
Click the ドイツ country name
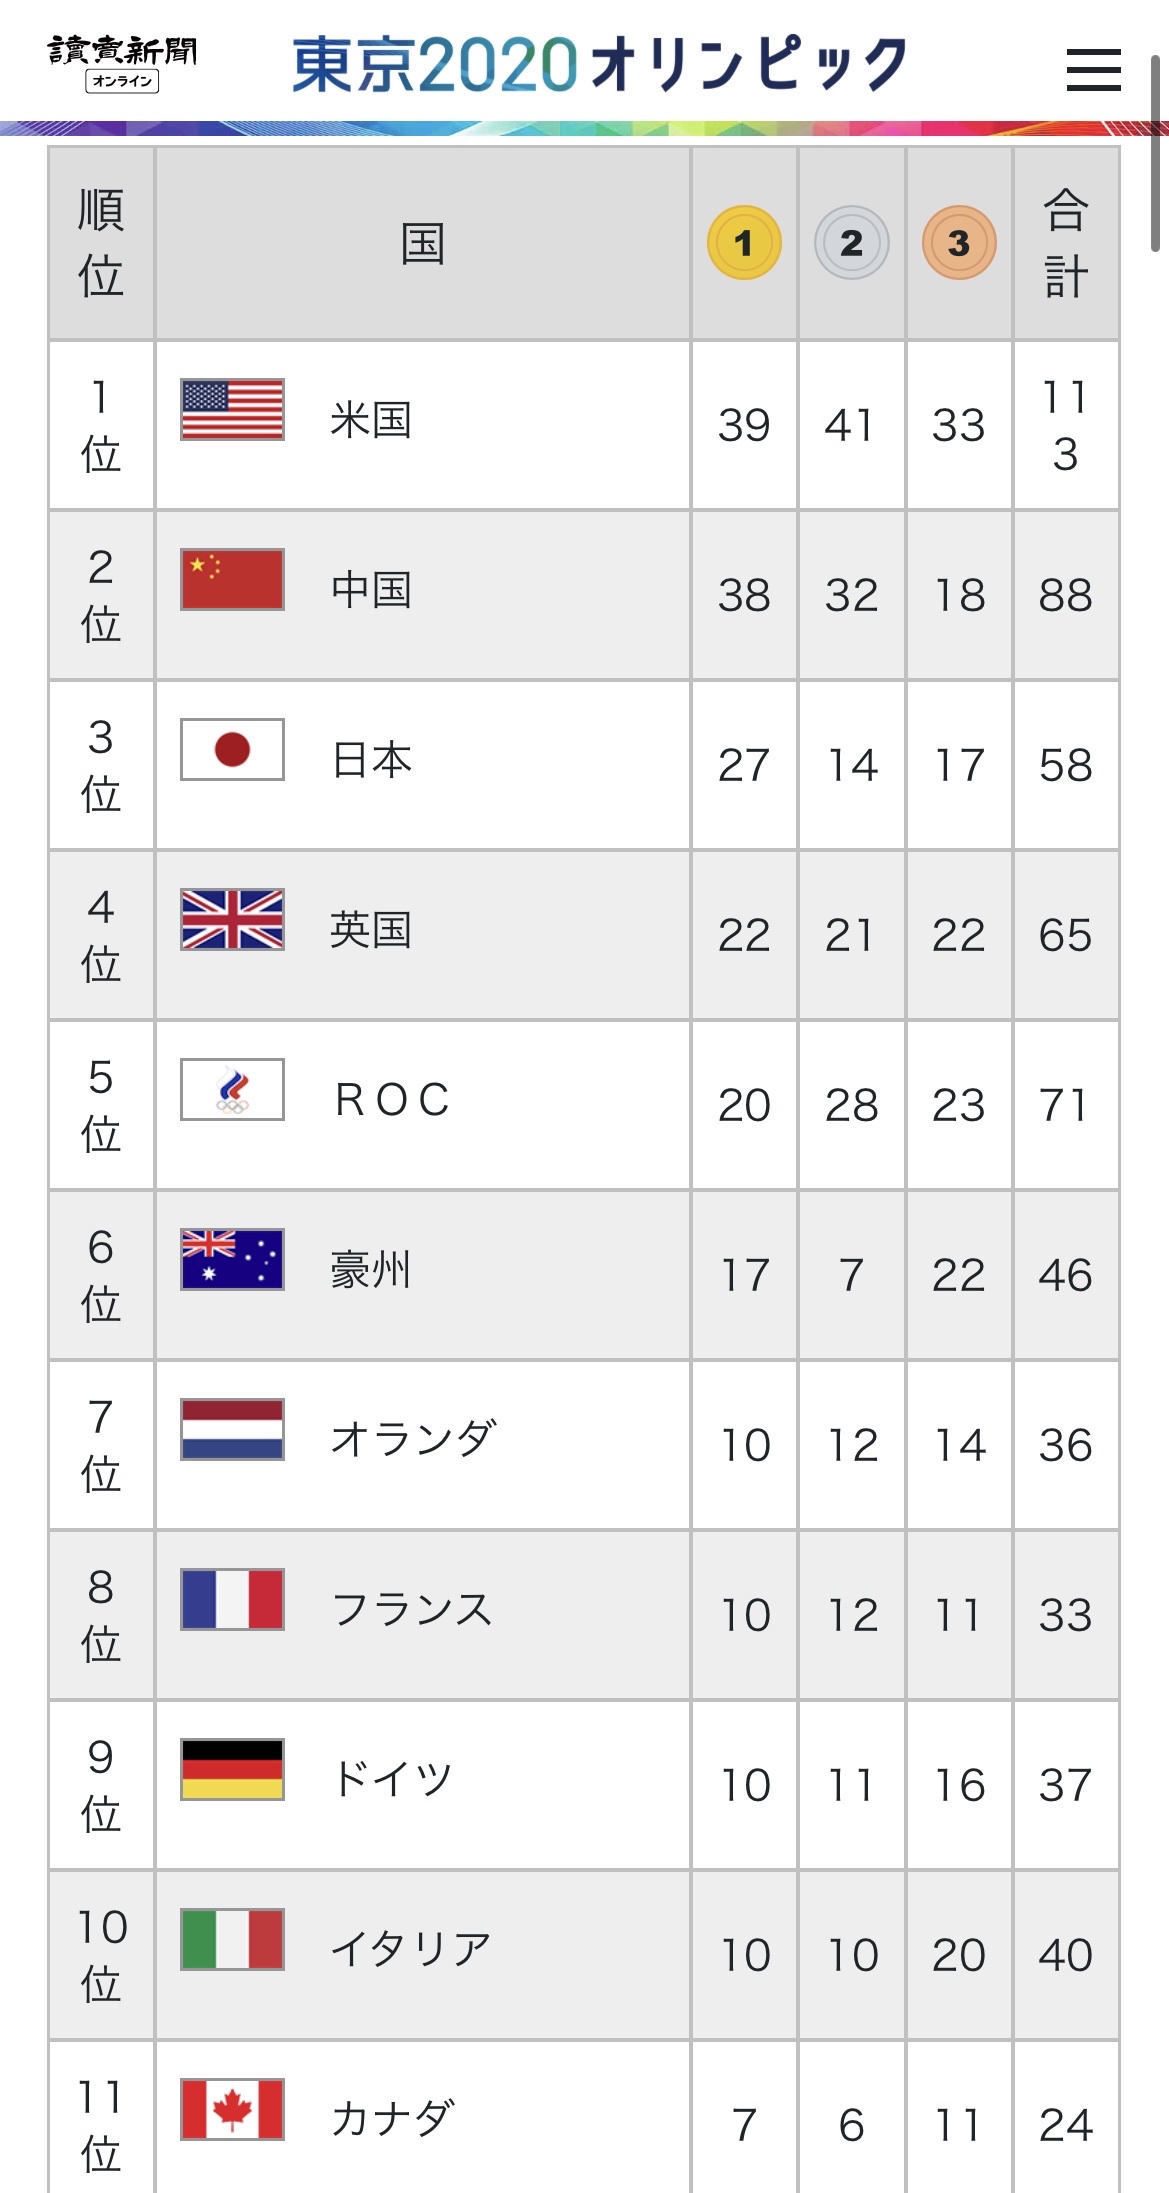393,1780
